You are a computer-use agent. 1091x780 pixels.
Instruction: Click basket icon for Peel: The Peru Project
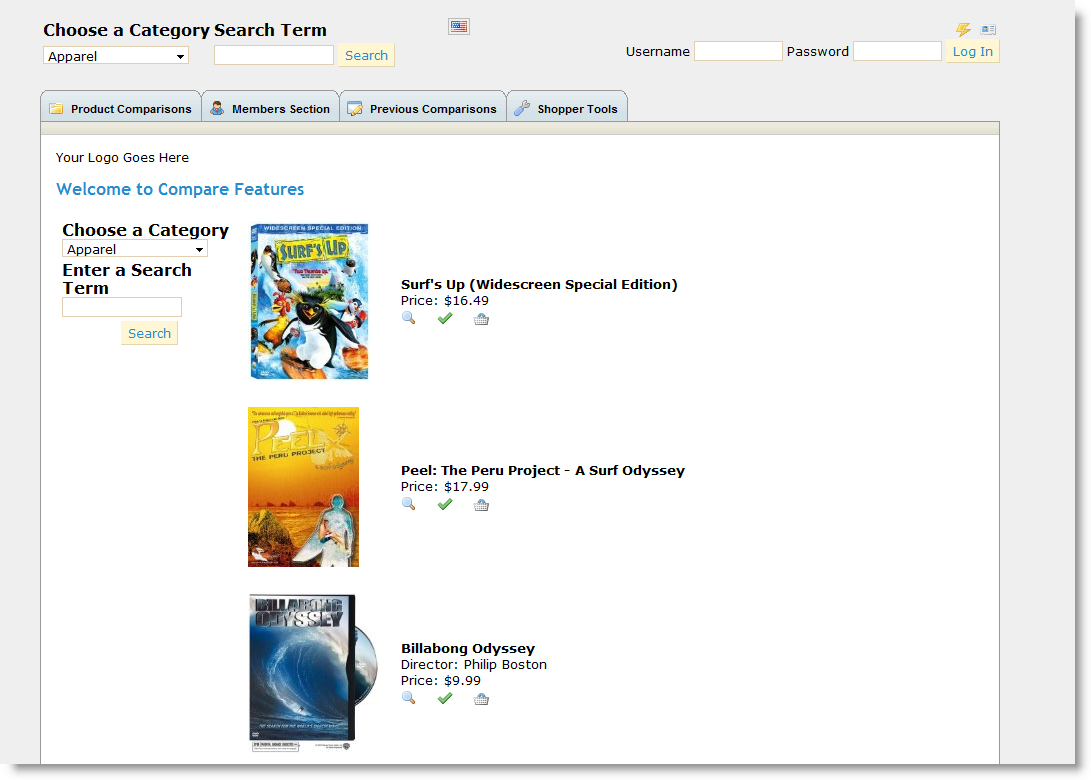(481, 505)
